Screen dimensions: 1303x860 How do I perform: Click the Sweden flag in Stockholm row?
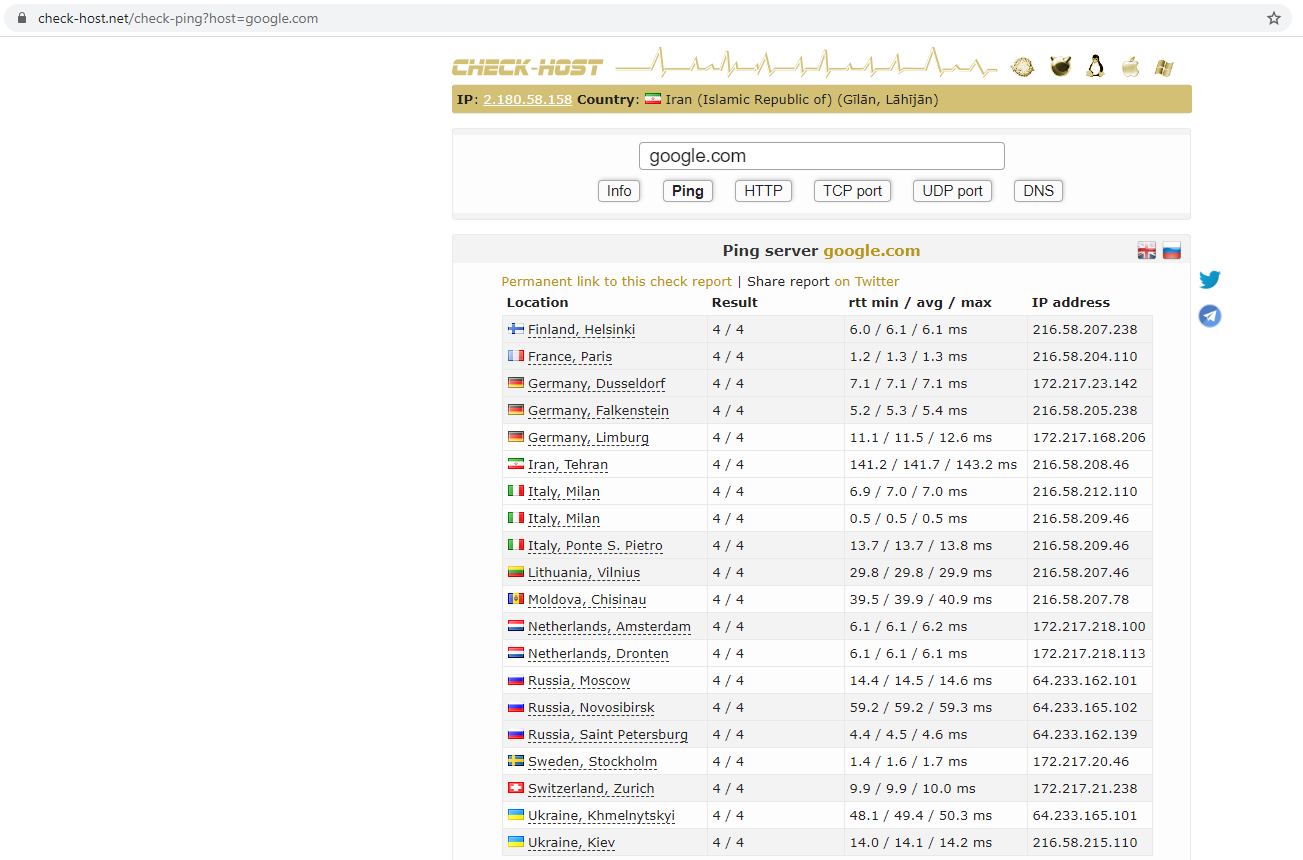(516, 761)
